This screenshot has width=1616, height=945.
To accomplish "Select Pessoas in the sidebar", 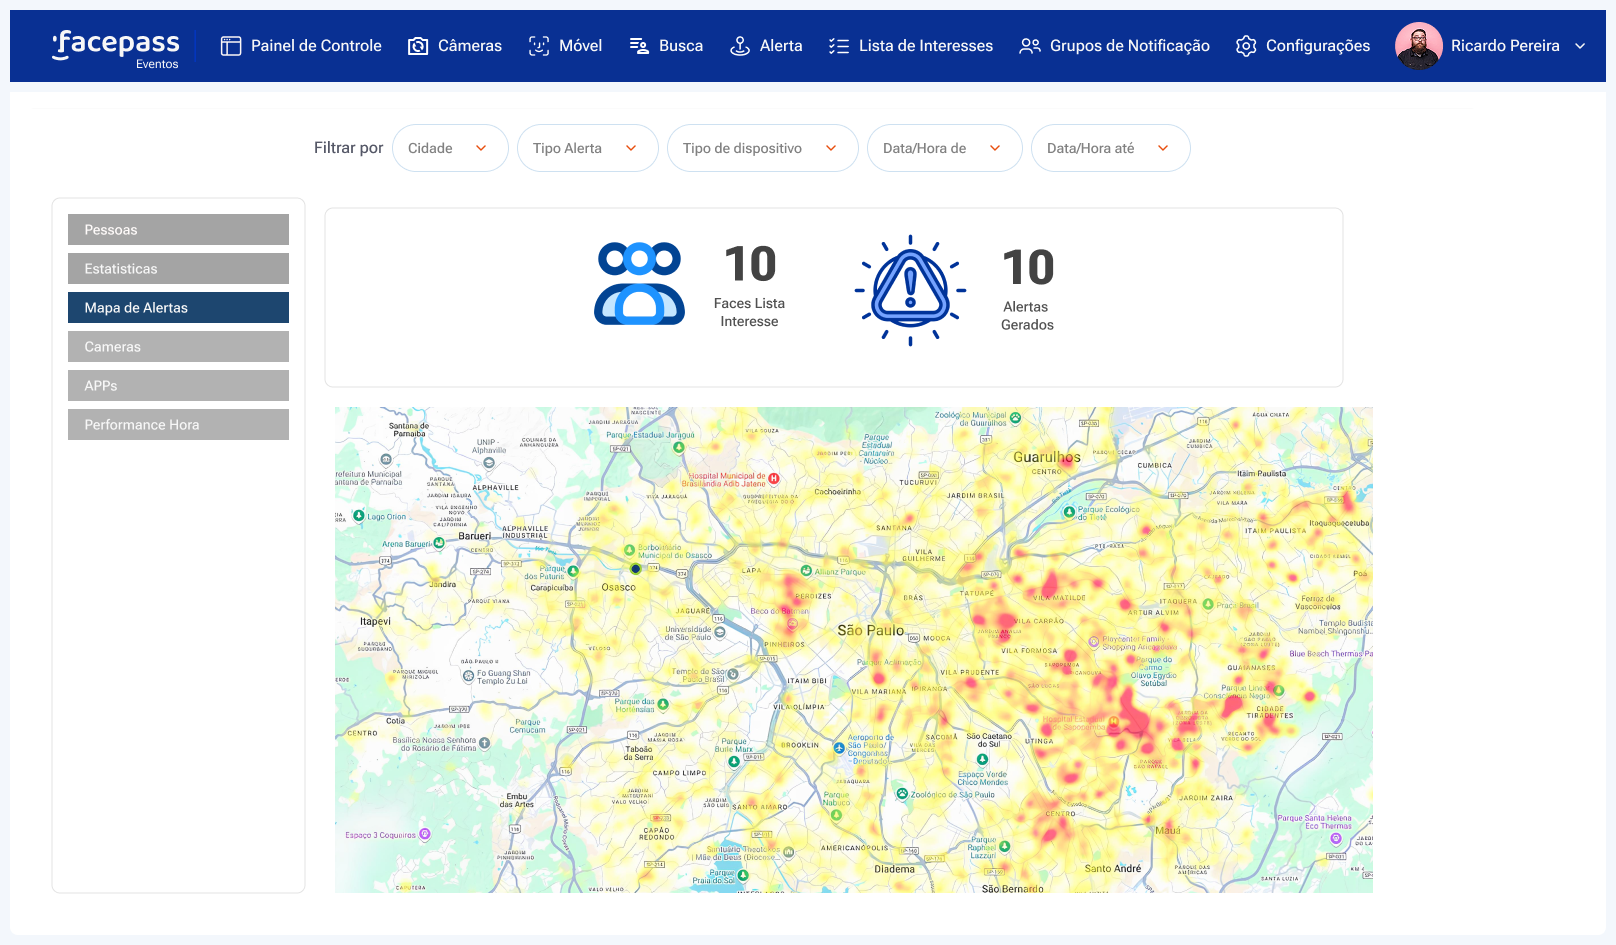I will 178,230.
